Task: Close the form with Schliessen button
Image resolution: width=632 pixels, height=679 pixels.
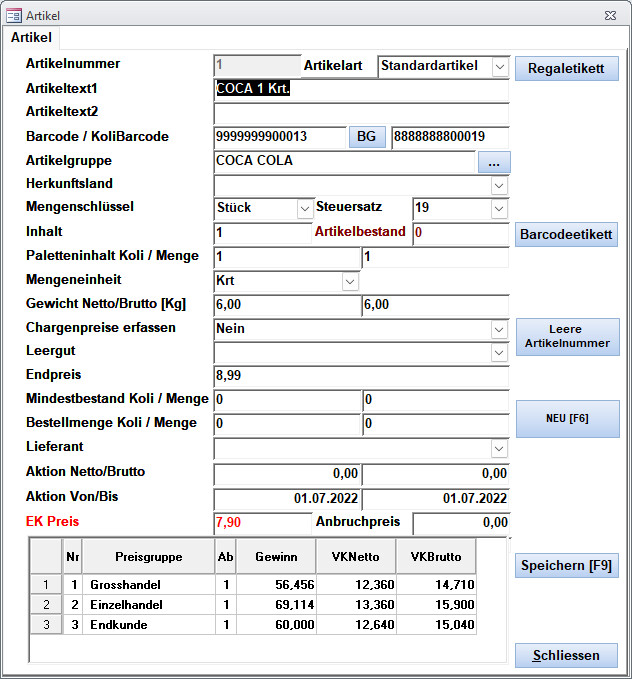Action: (566, 656)
